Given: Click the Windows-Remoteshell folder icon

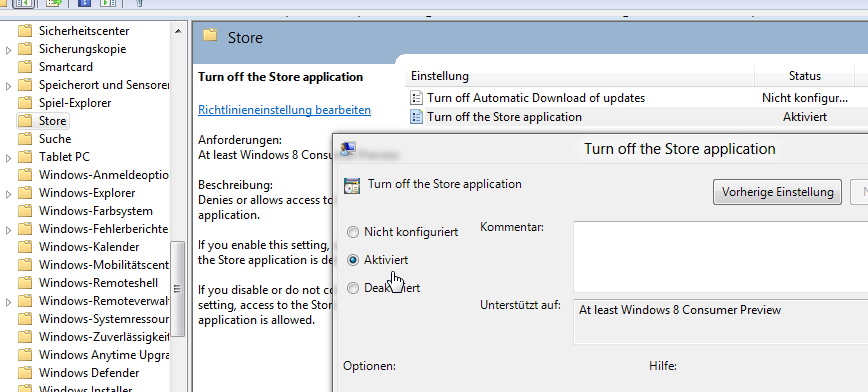Looking at the screenshot, I should [25, 283].
